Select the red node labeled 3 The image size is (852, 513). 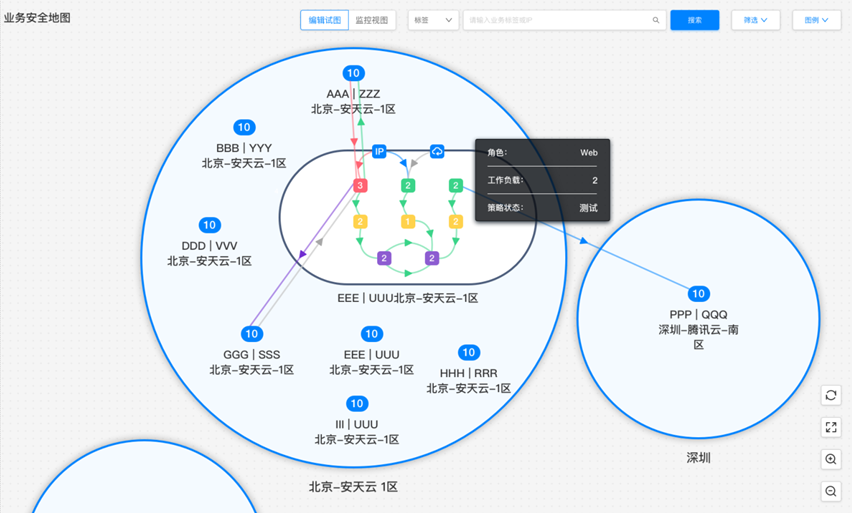click(360, 186)
